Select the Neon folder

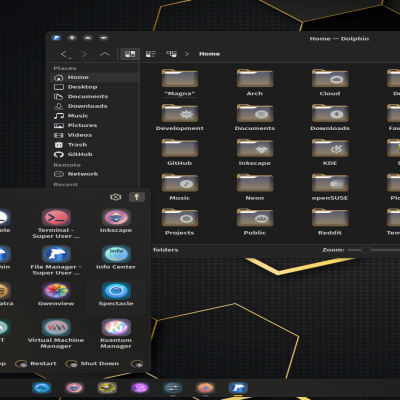255,188
